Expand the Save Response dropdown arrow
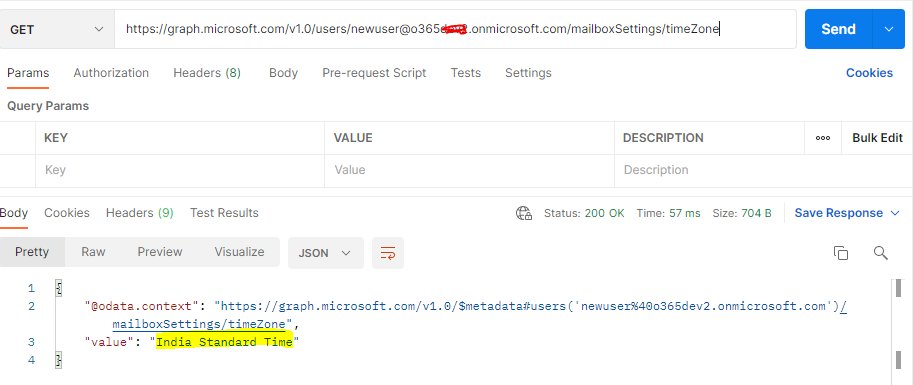The height and width of the screenshot is (385, 913). [895, 213]
